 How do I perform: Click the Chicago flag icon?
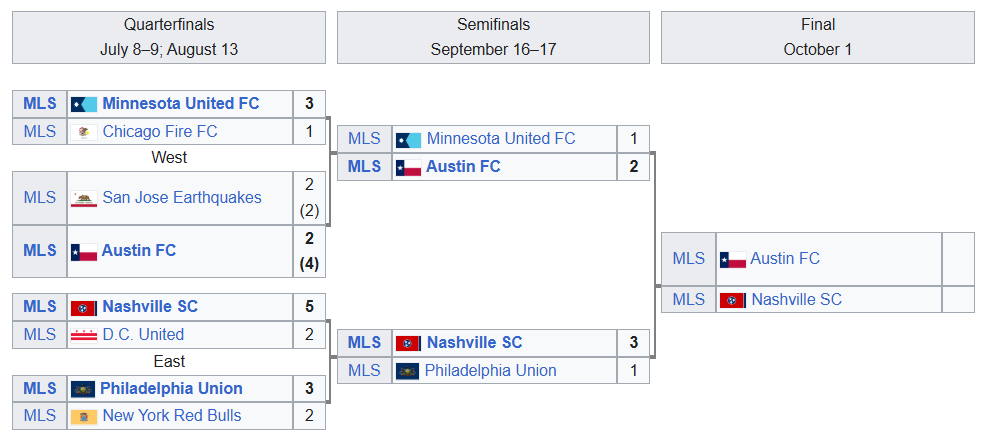pos(84,132)
